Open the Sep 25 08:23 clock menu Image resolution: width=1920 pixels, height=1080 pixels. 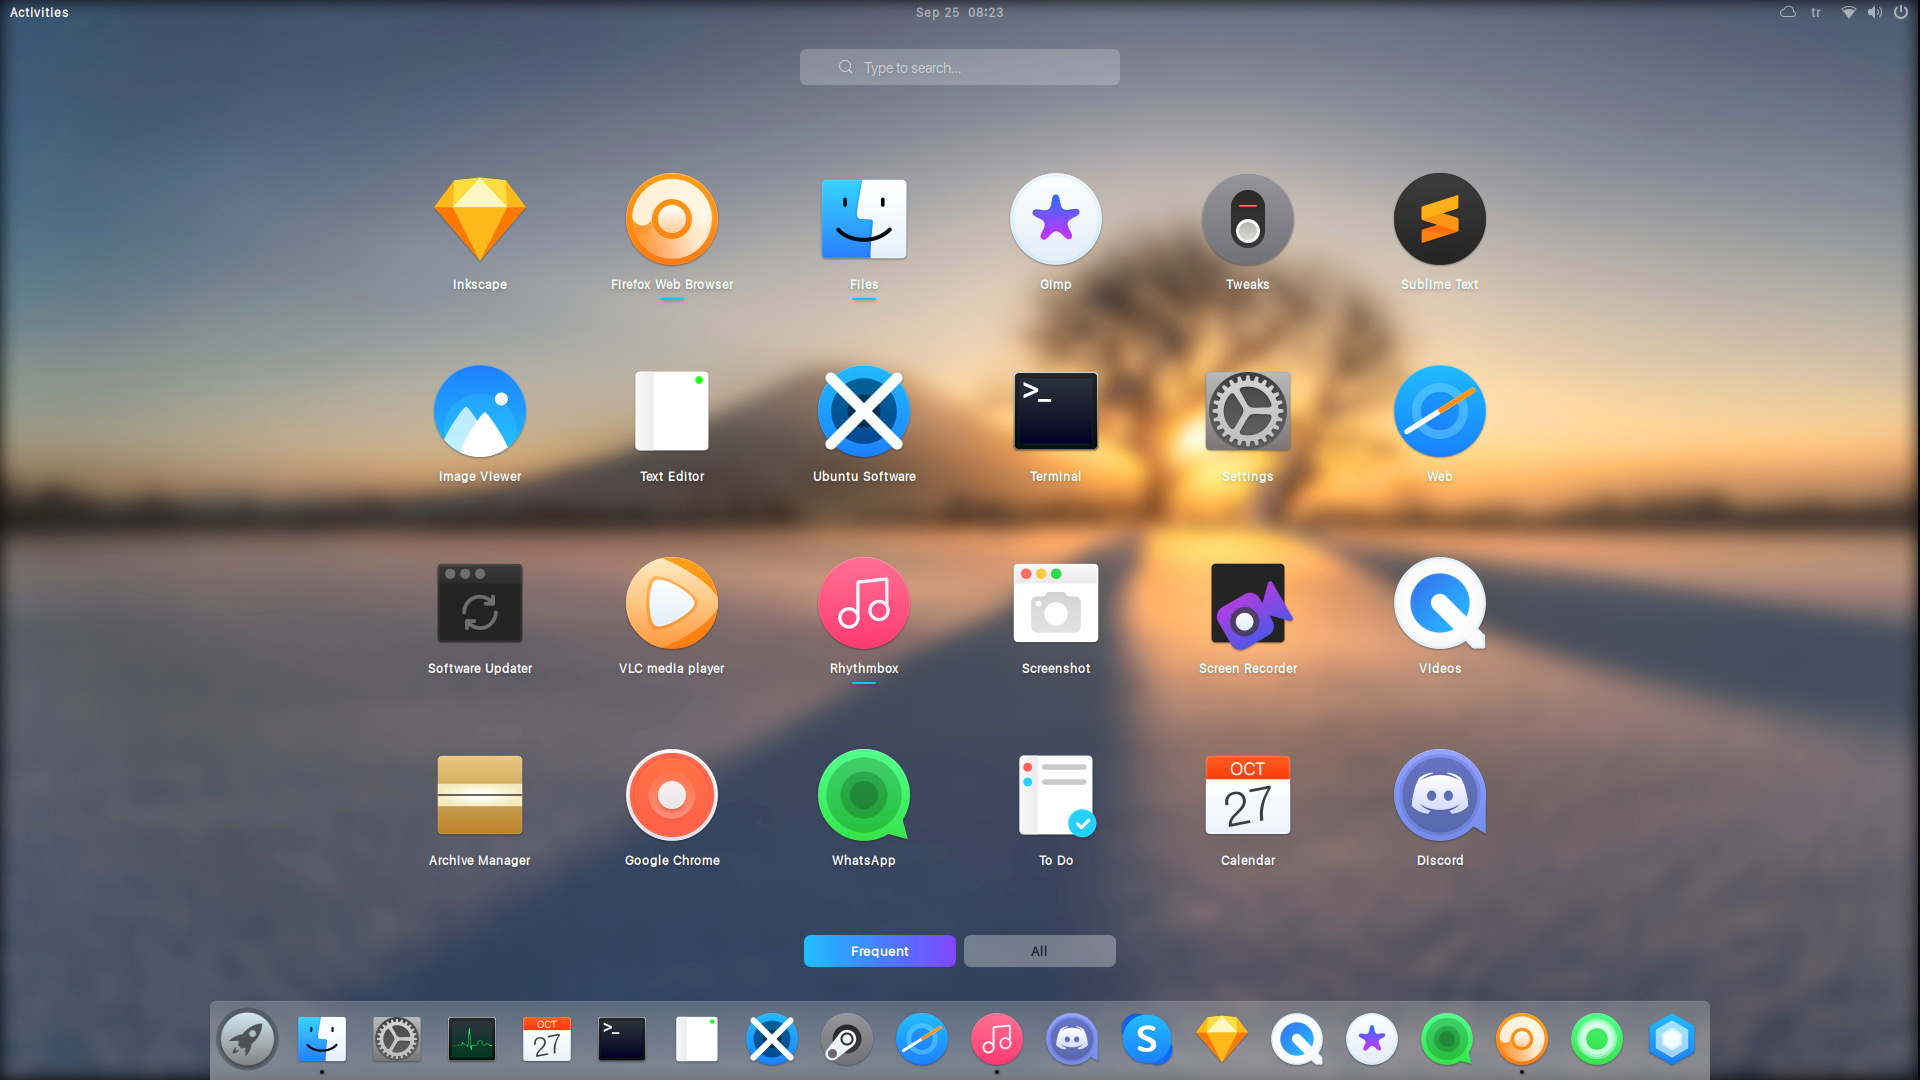(x=959, y=12)
